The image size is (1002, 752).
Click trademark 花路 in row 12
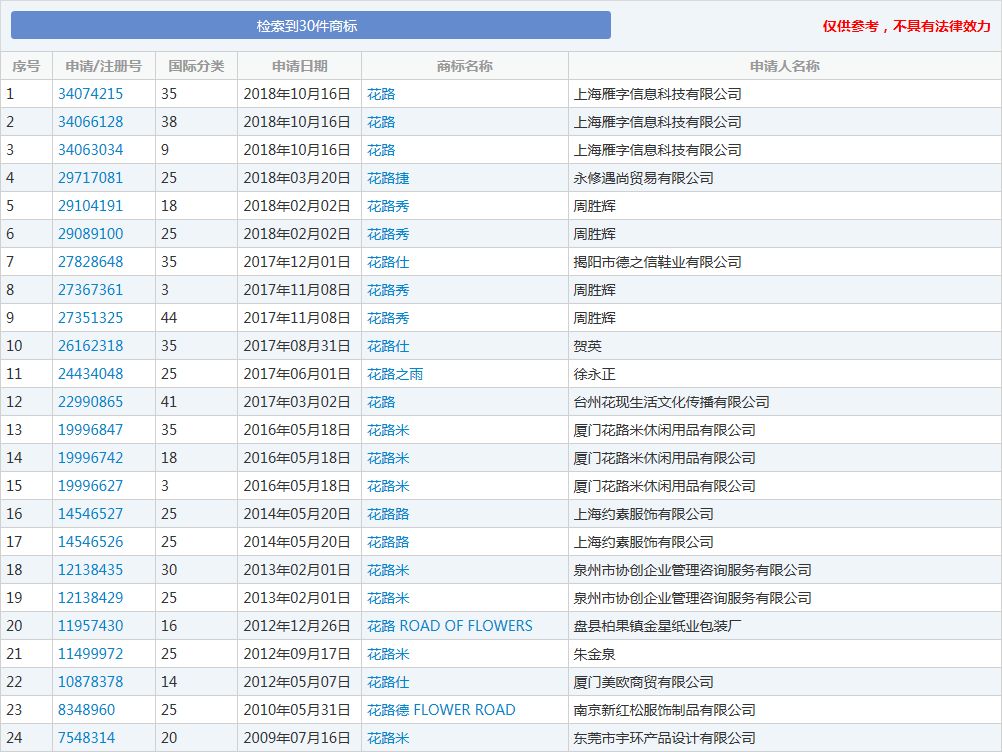pyautogui.click(x=381, y=402)
